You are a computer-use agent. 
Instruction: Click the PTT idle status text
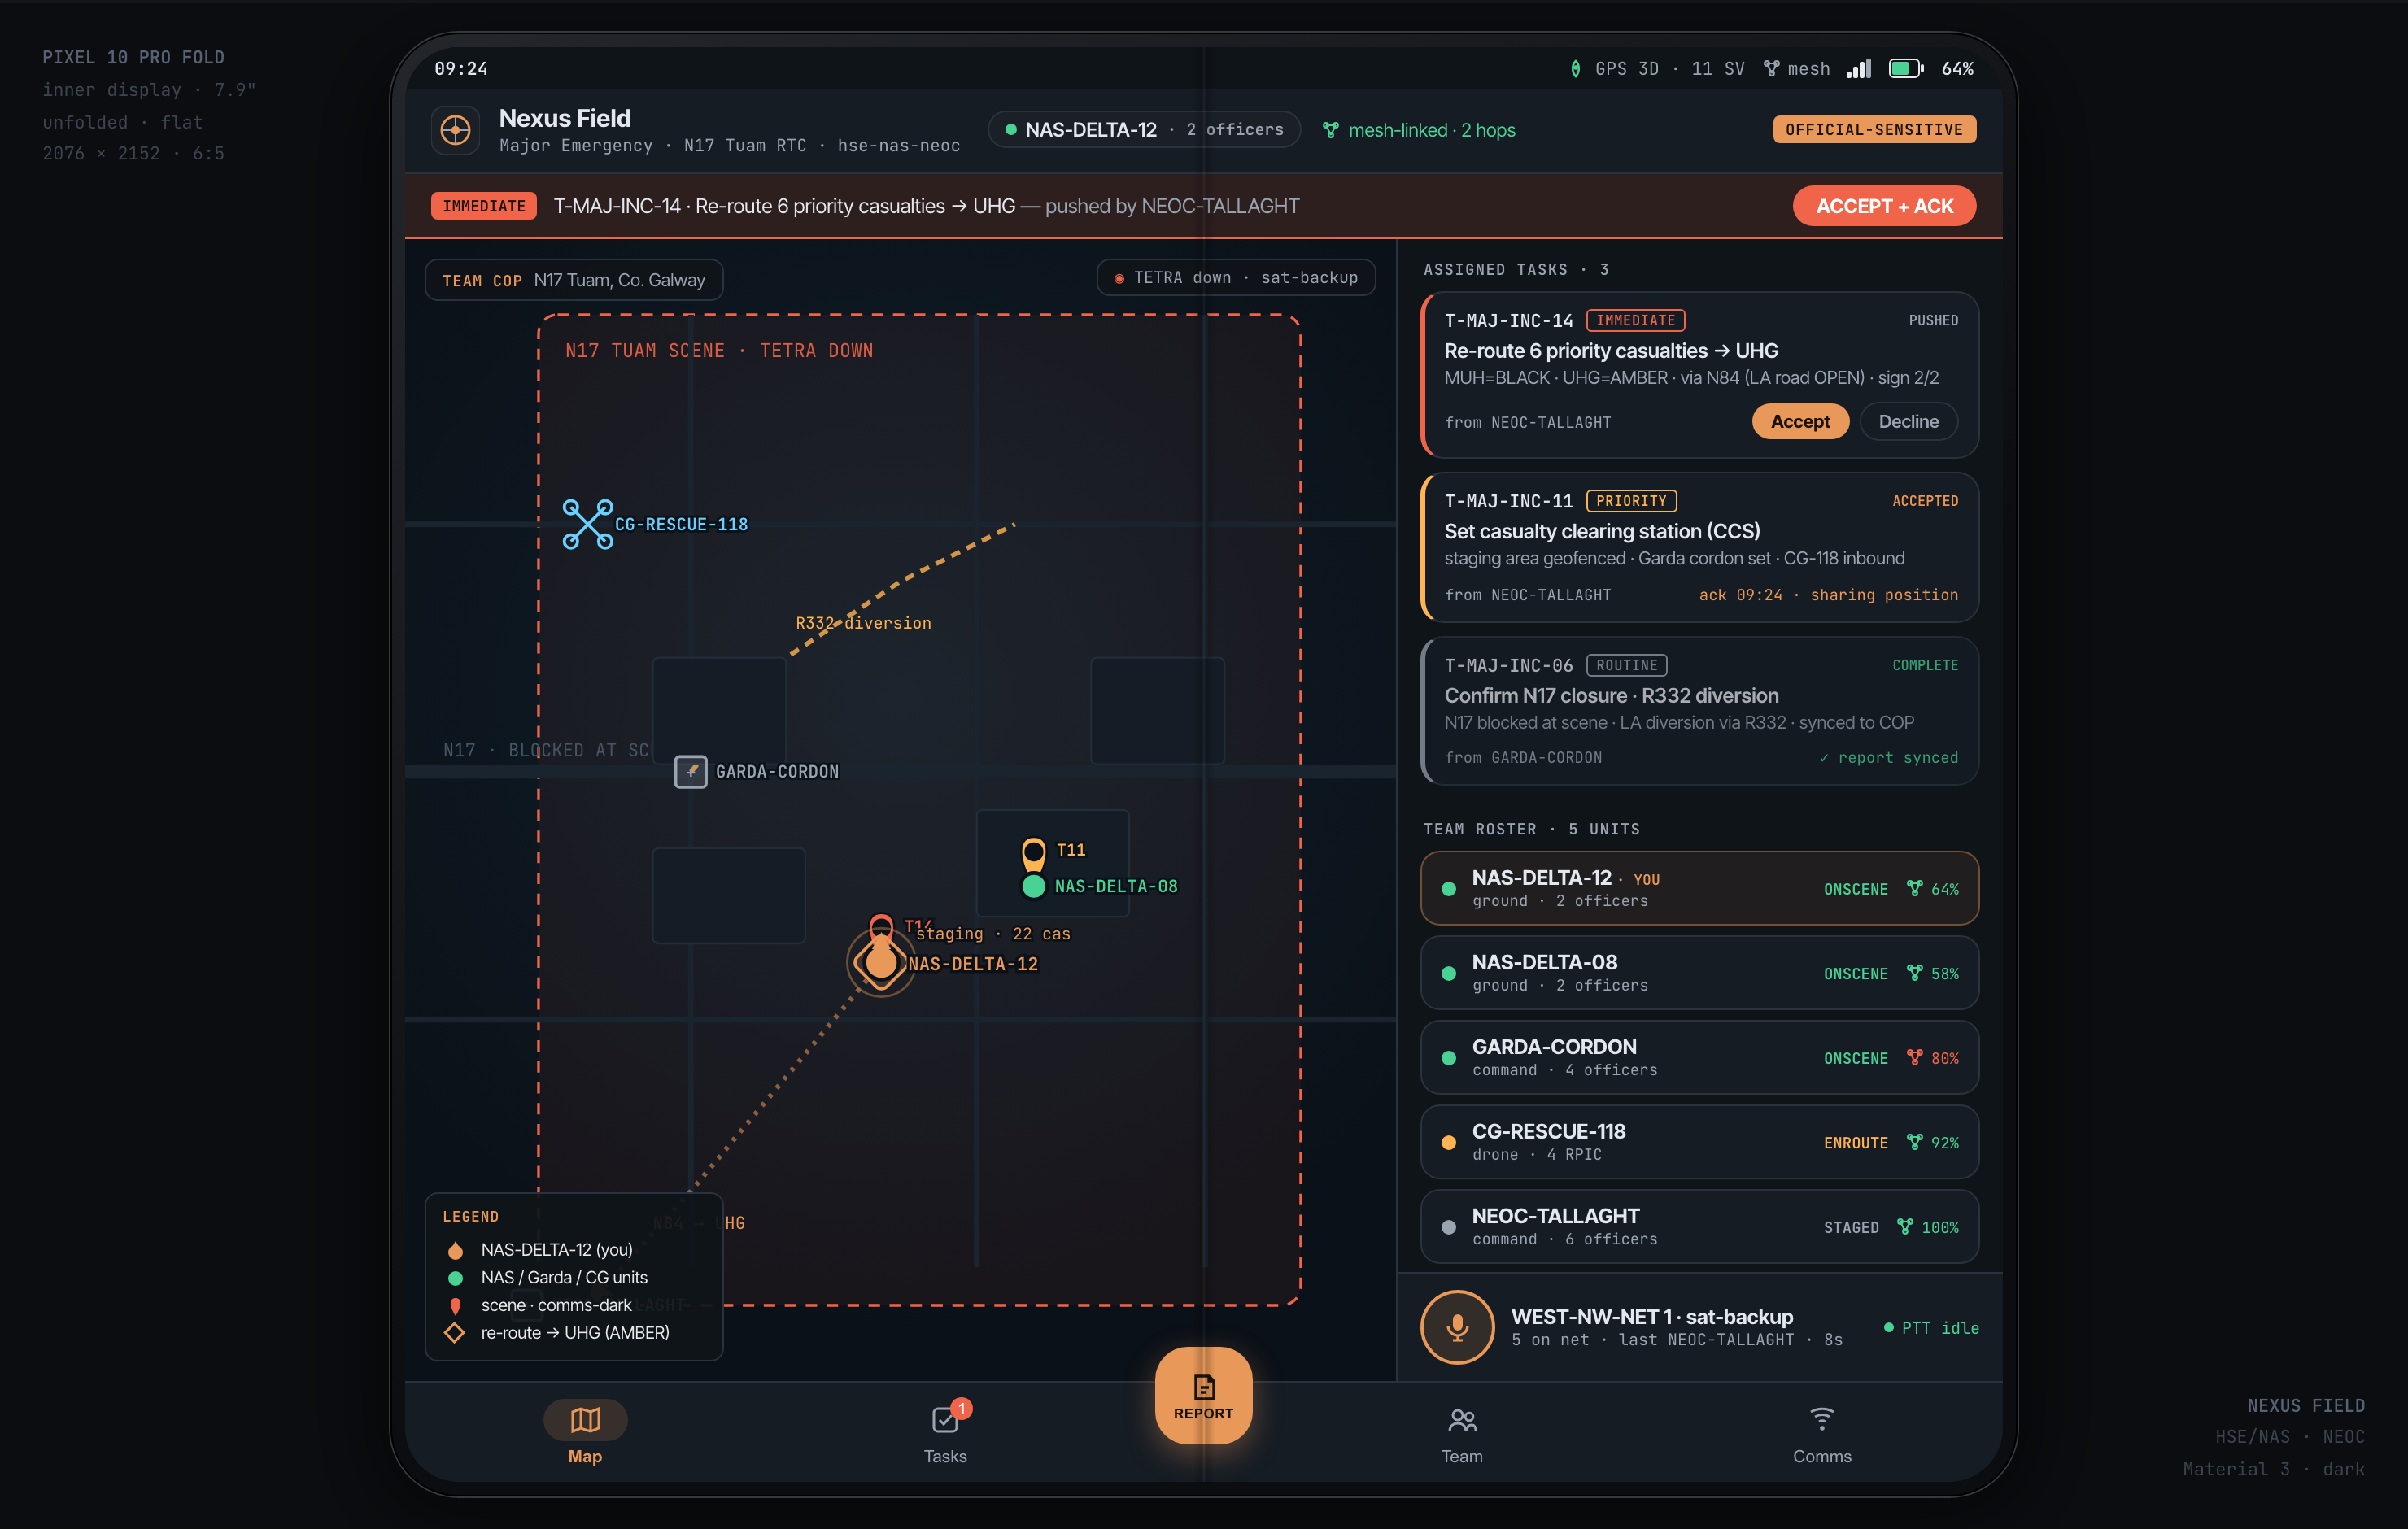point(1939,1328)
